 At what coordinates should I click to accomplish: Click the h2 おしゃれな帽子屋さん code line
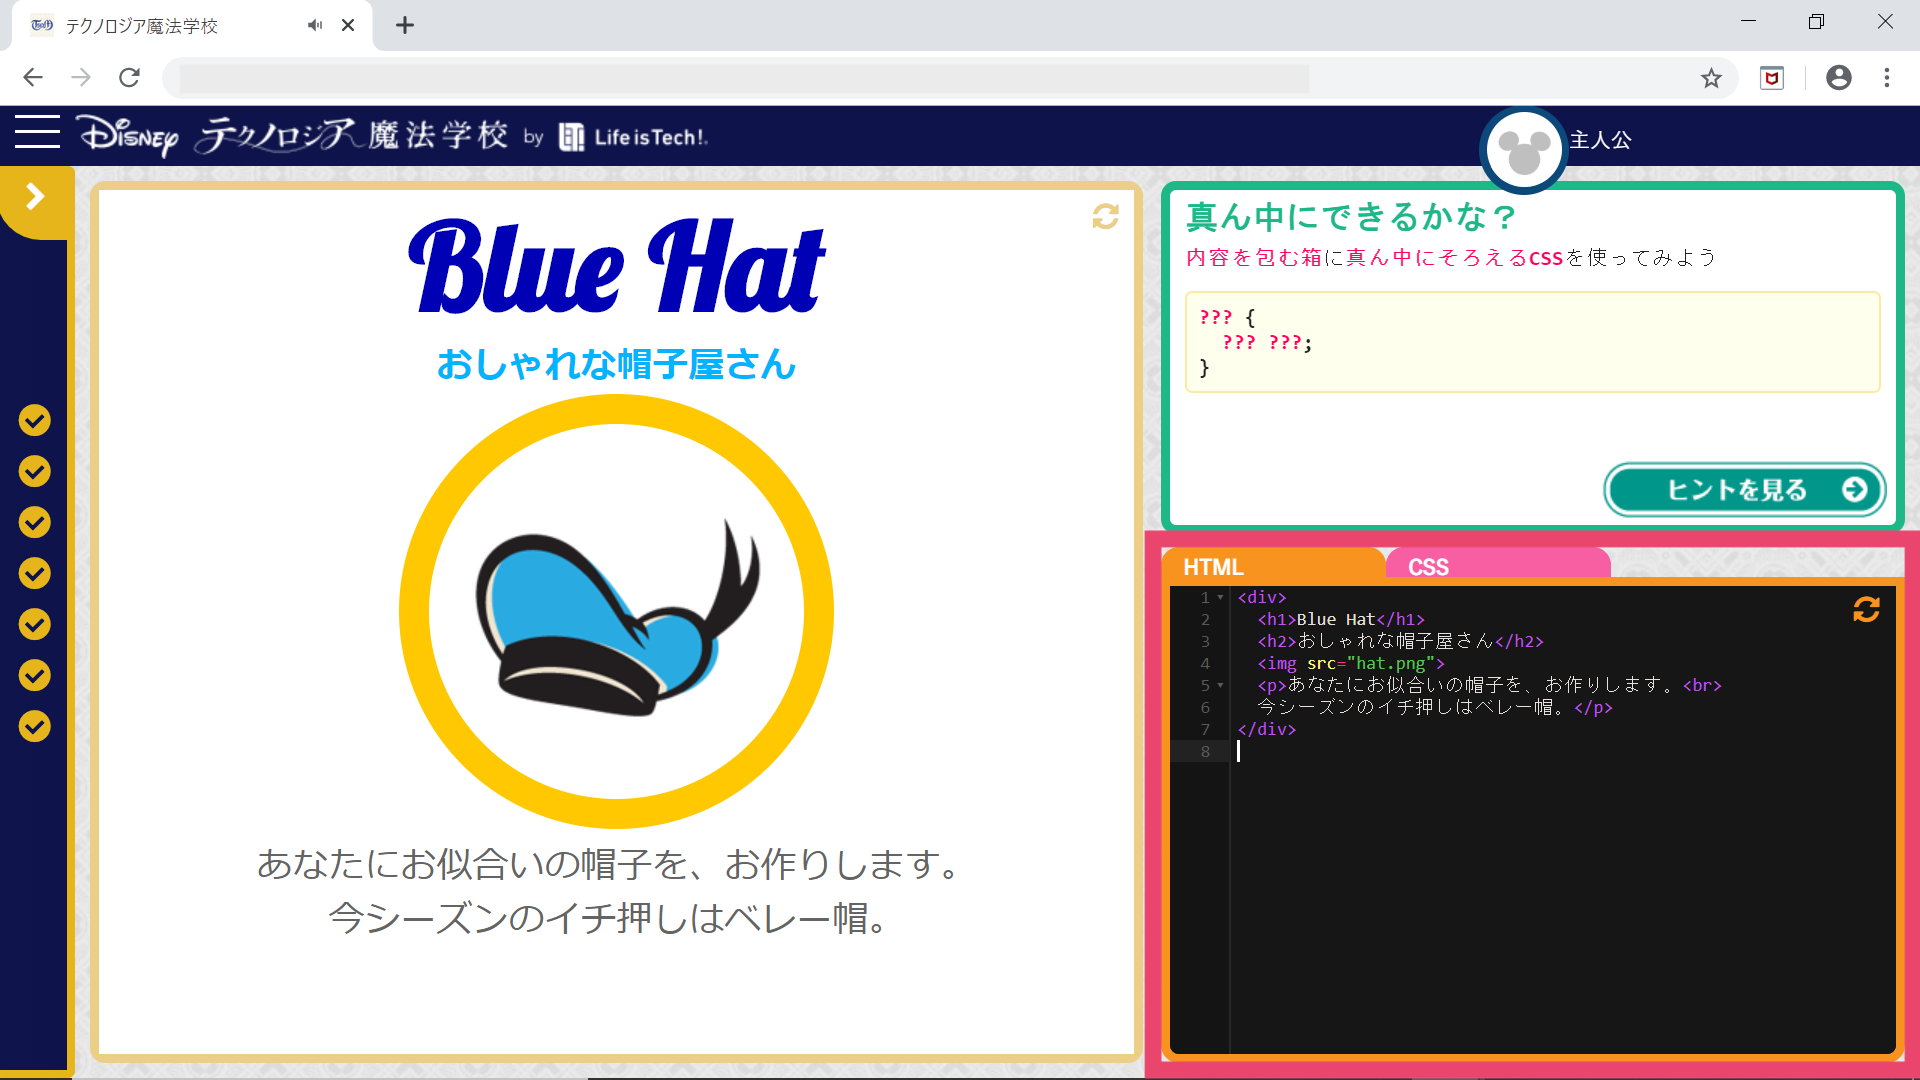pos(1400,641)
